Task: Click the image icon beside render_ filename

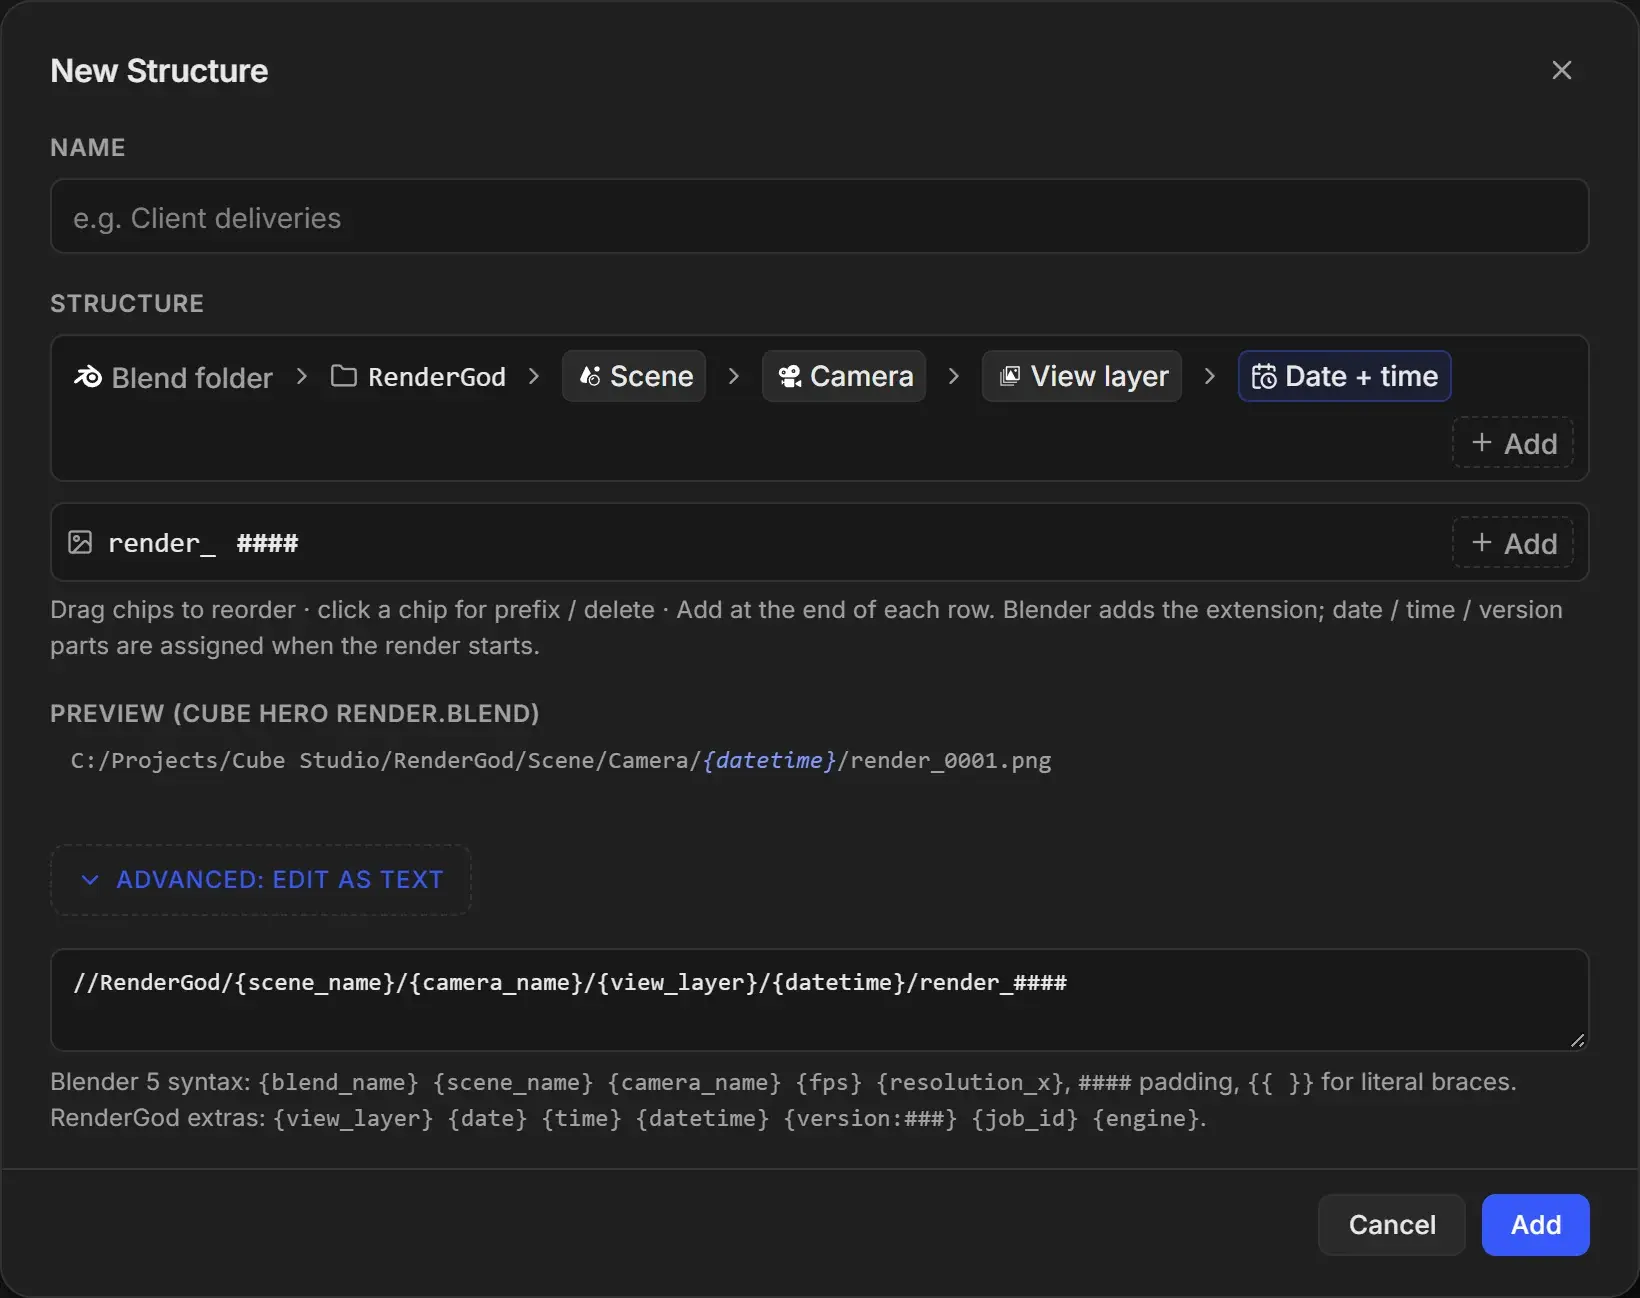Action: click(x=80, y=542)
